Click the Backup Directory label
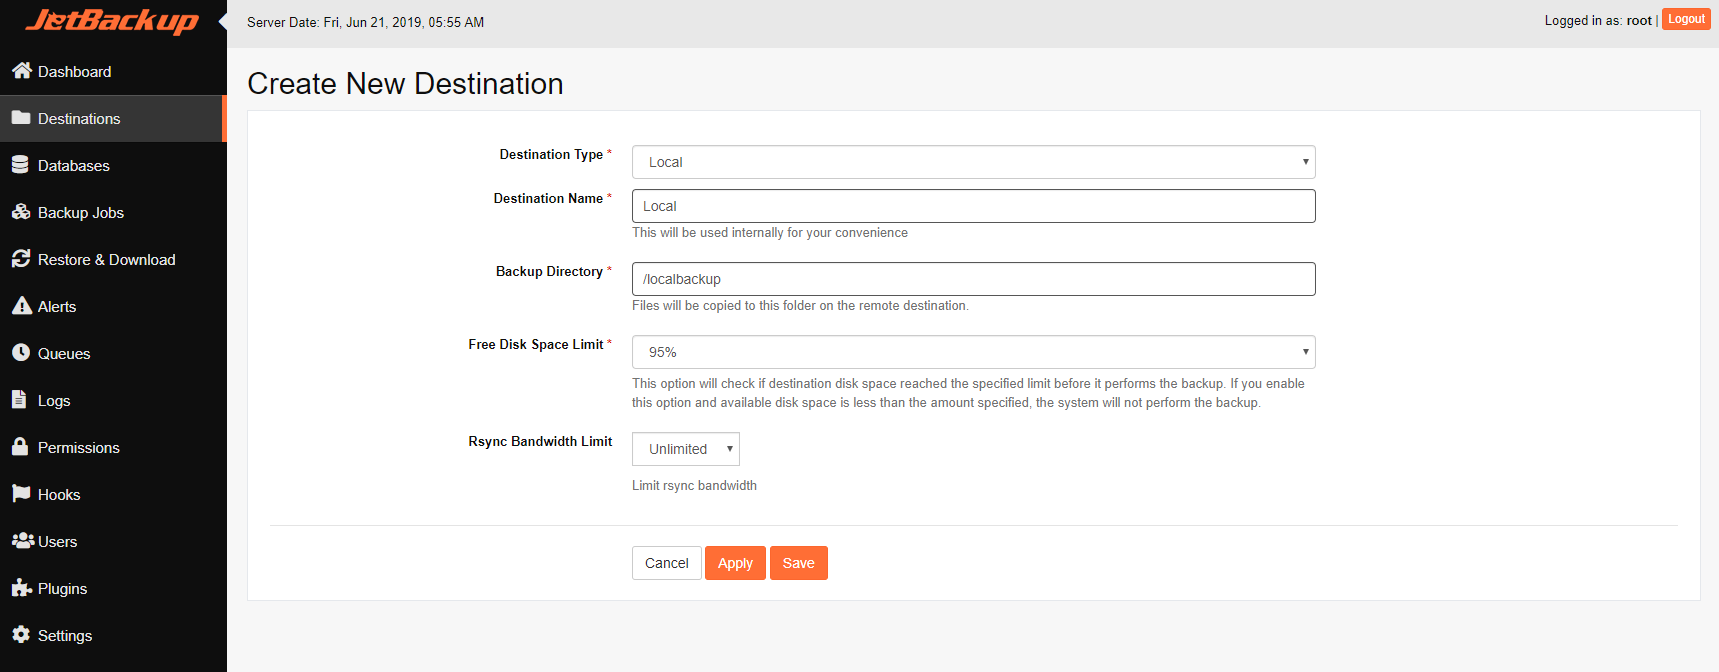 coord(549,271)
